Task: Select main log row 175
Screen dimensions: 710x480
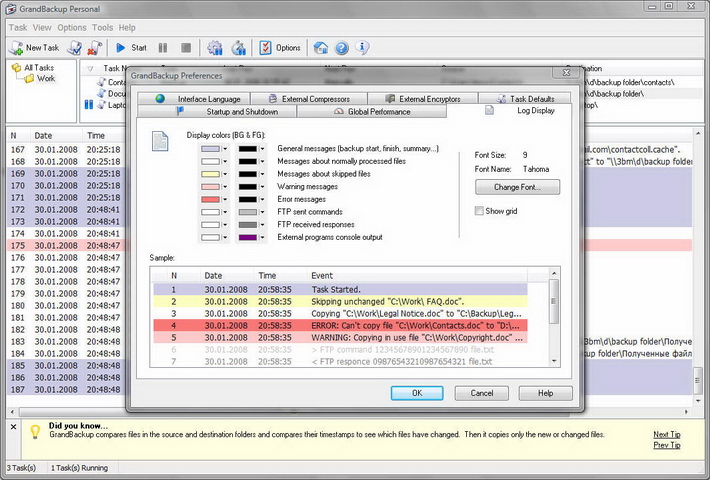Action: coord(349,245)
